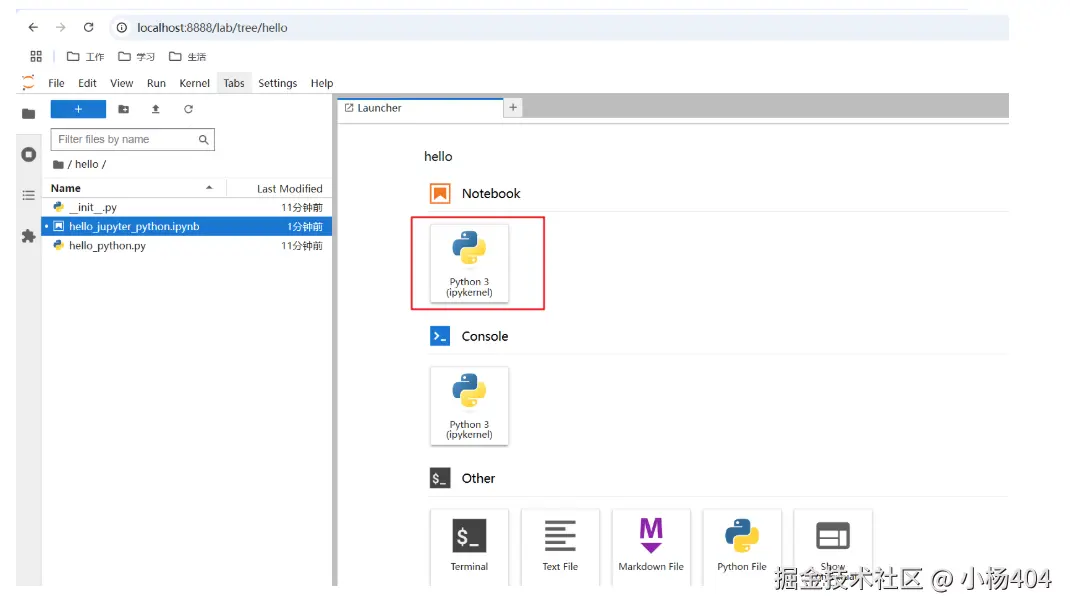Create a new folder in the file browser

(x=124, y=109)
